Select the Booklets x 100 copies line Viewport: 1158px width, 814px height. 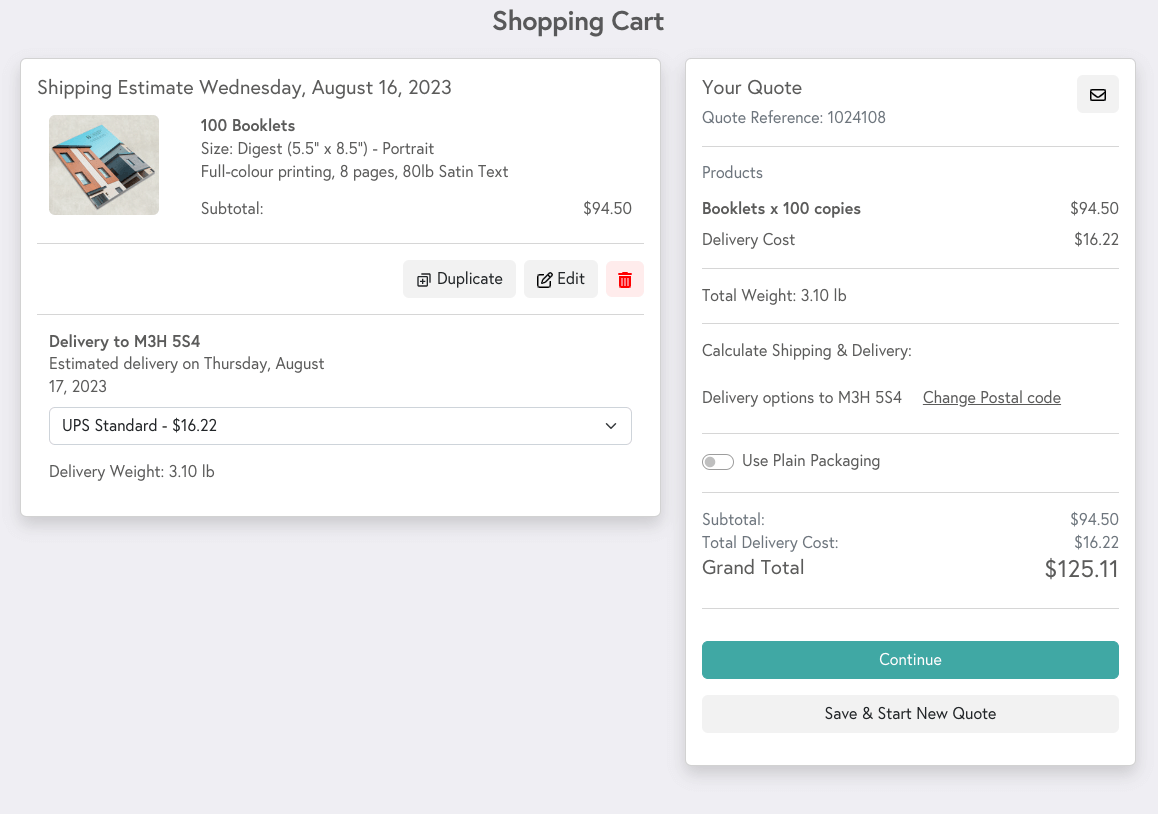[781, 209]
